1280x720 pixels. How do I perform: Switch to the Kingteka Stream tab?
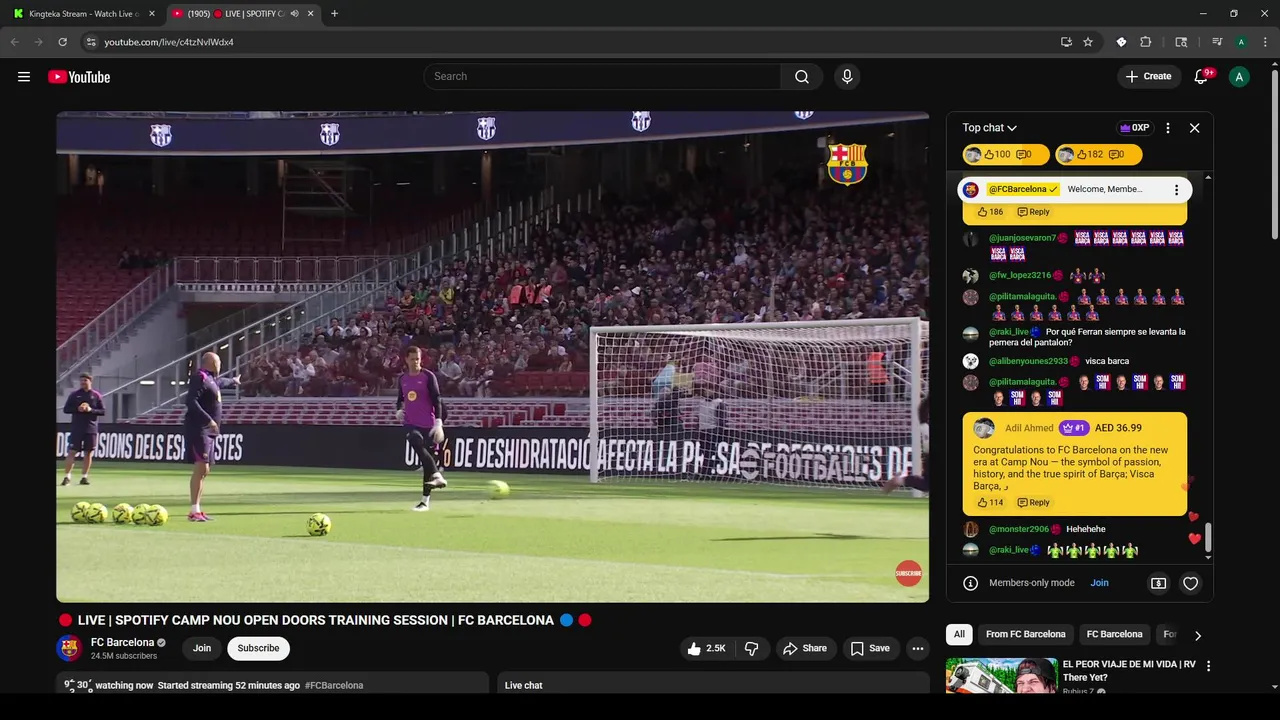84,14
